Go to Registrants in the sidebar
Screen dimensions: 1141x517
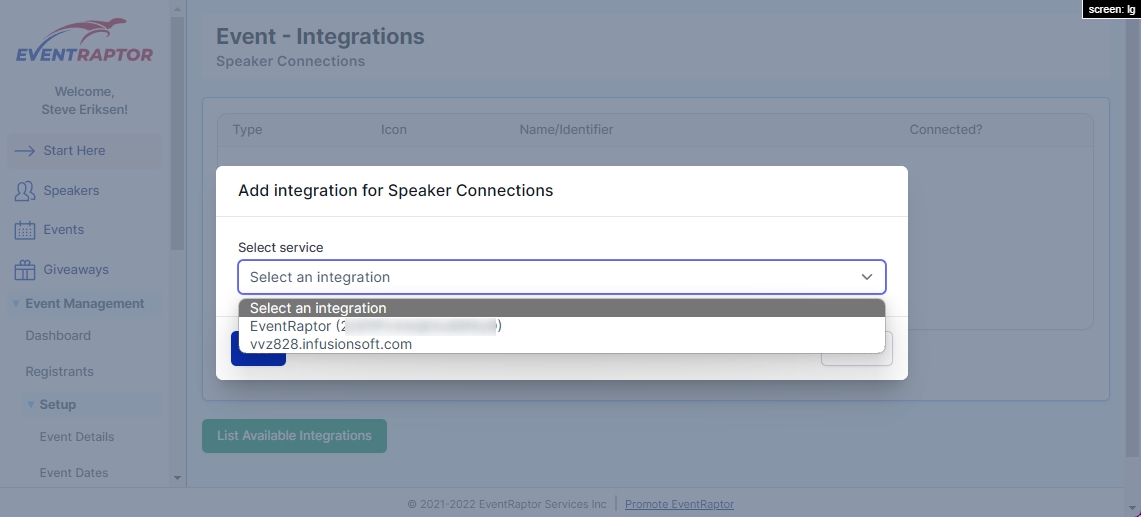[x=60, y=372]
